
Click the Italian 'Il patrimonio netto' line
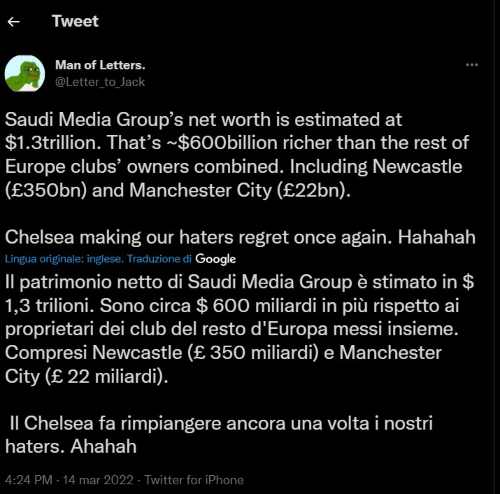[239, 282]
